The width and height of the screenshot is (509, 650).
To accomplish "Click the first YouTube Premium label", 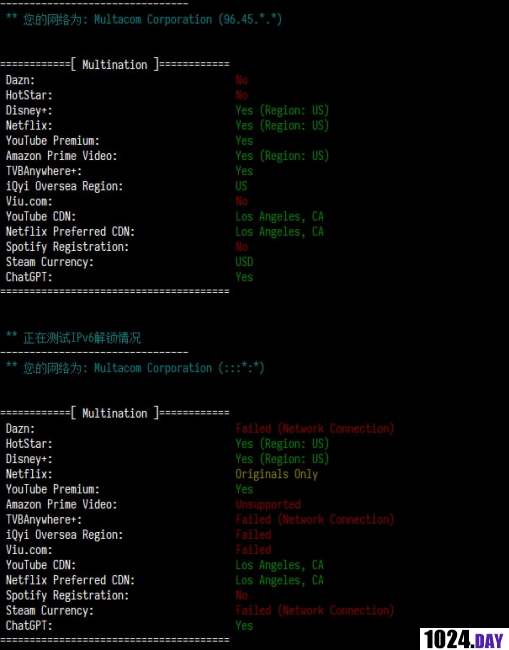I will [x=53, y=141].
